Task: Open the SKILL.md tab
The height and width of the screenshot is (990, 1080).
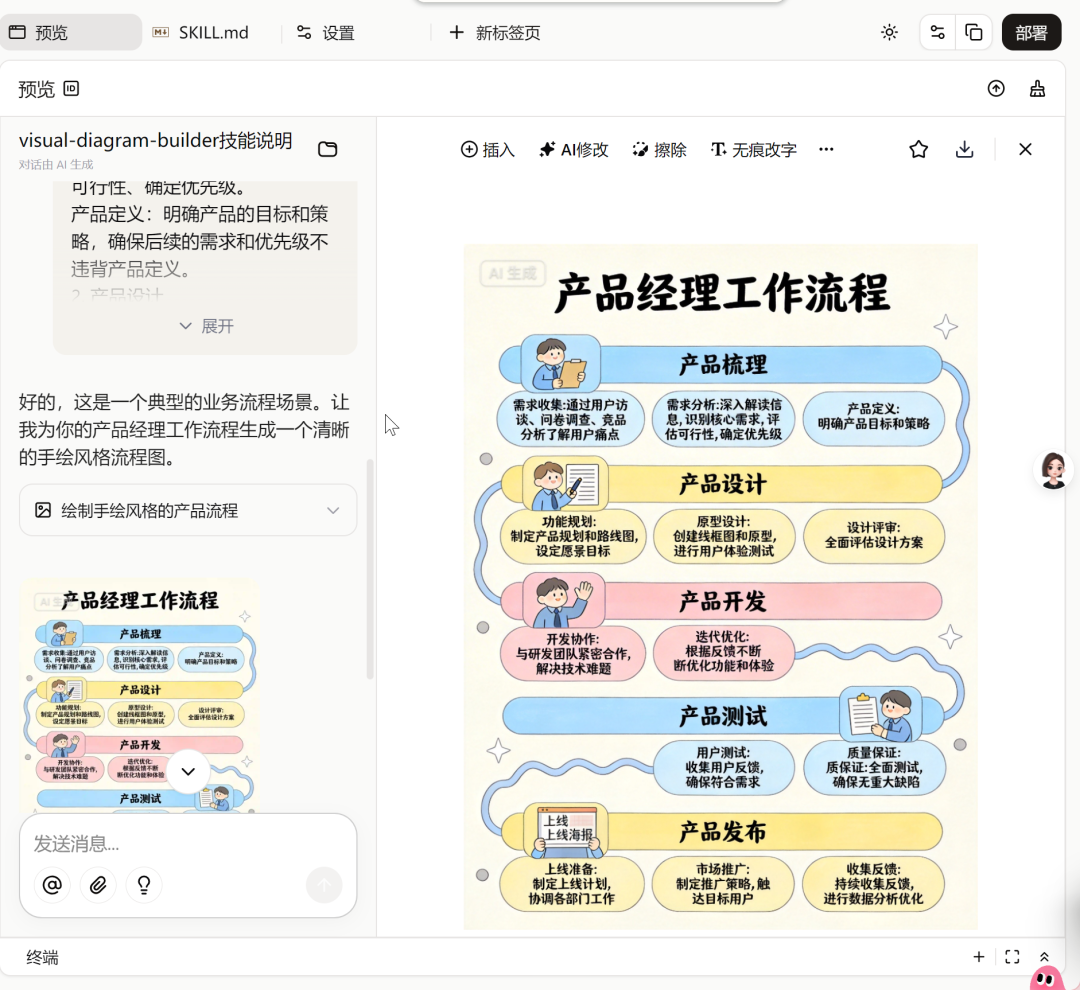Action: (x=200, y=32)
